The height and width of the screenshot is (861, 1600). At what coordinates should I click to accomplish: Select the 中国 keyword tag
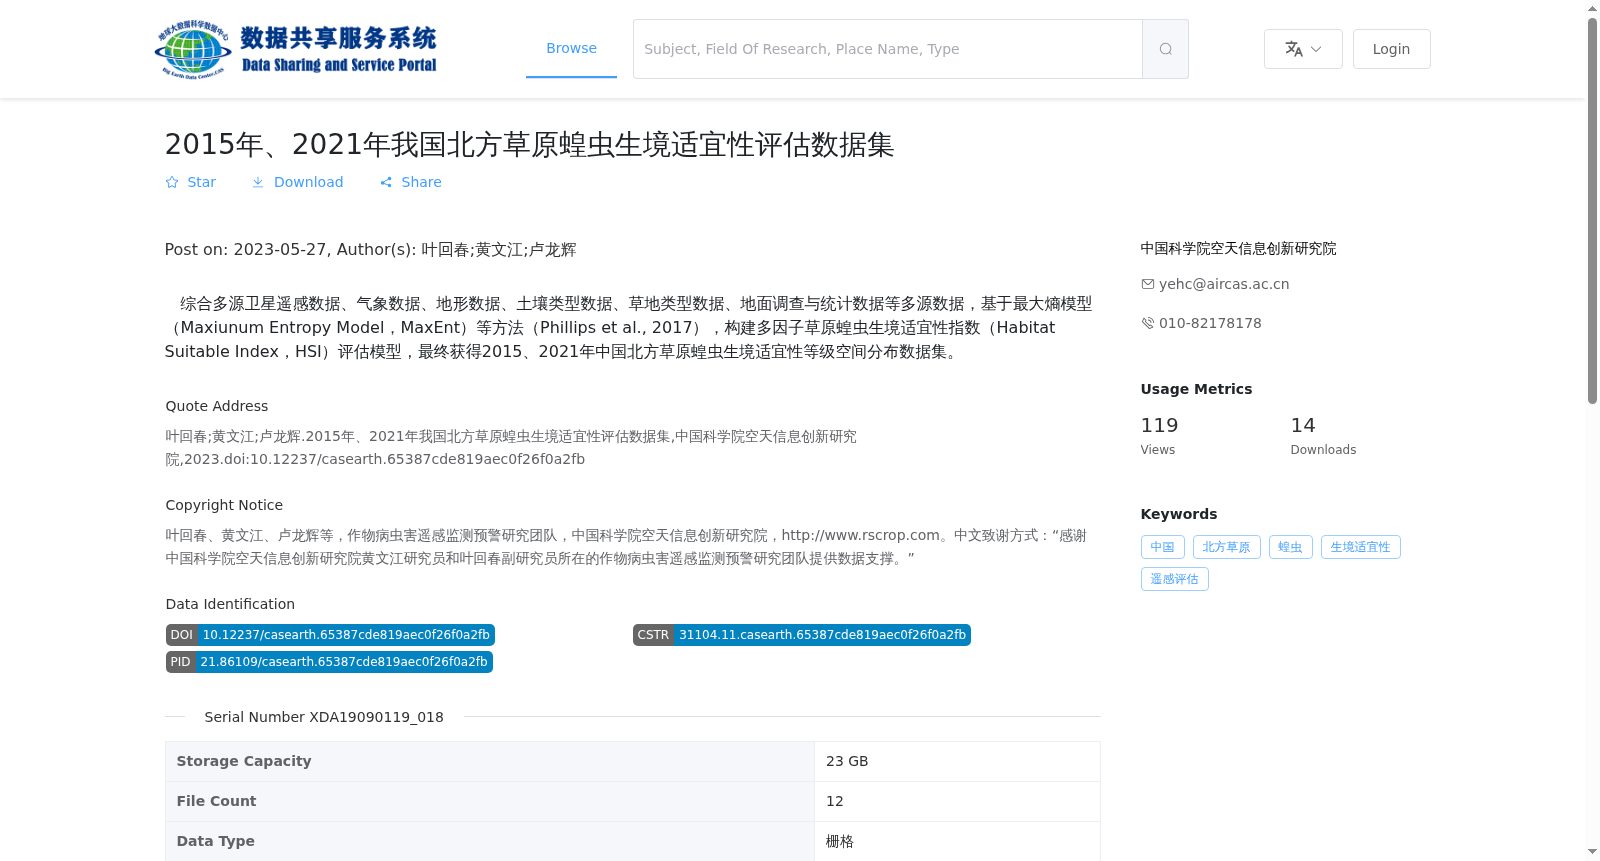[1163, 547]
